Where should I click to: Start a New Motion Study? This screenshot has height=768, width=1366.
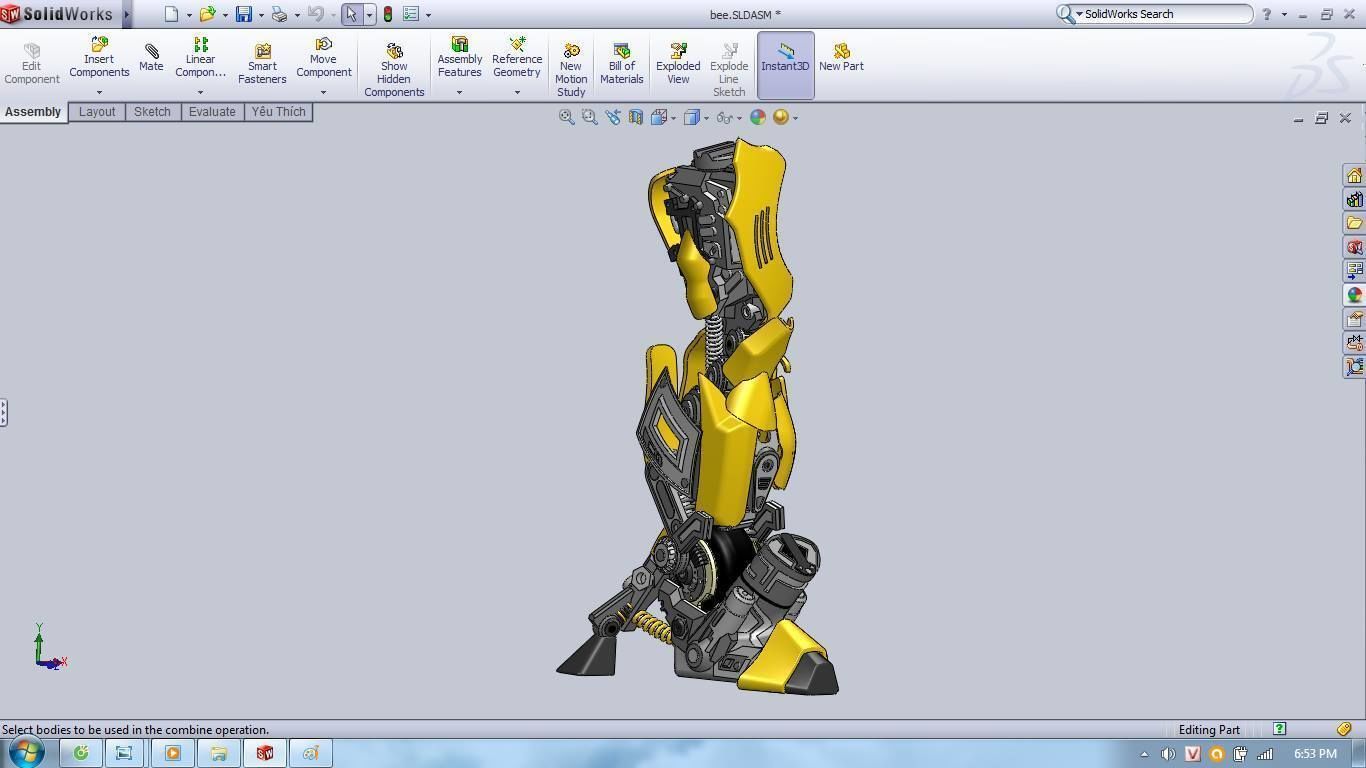coord(571,70)
